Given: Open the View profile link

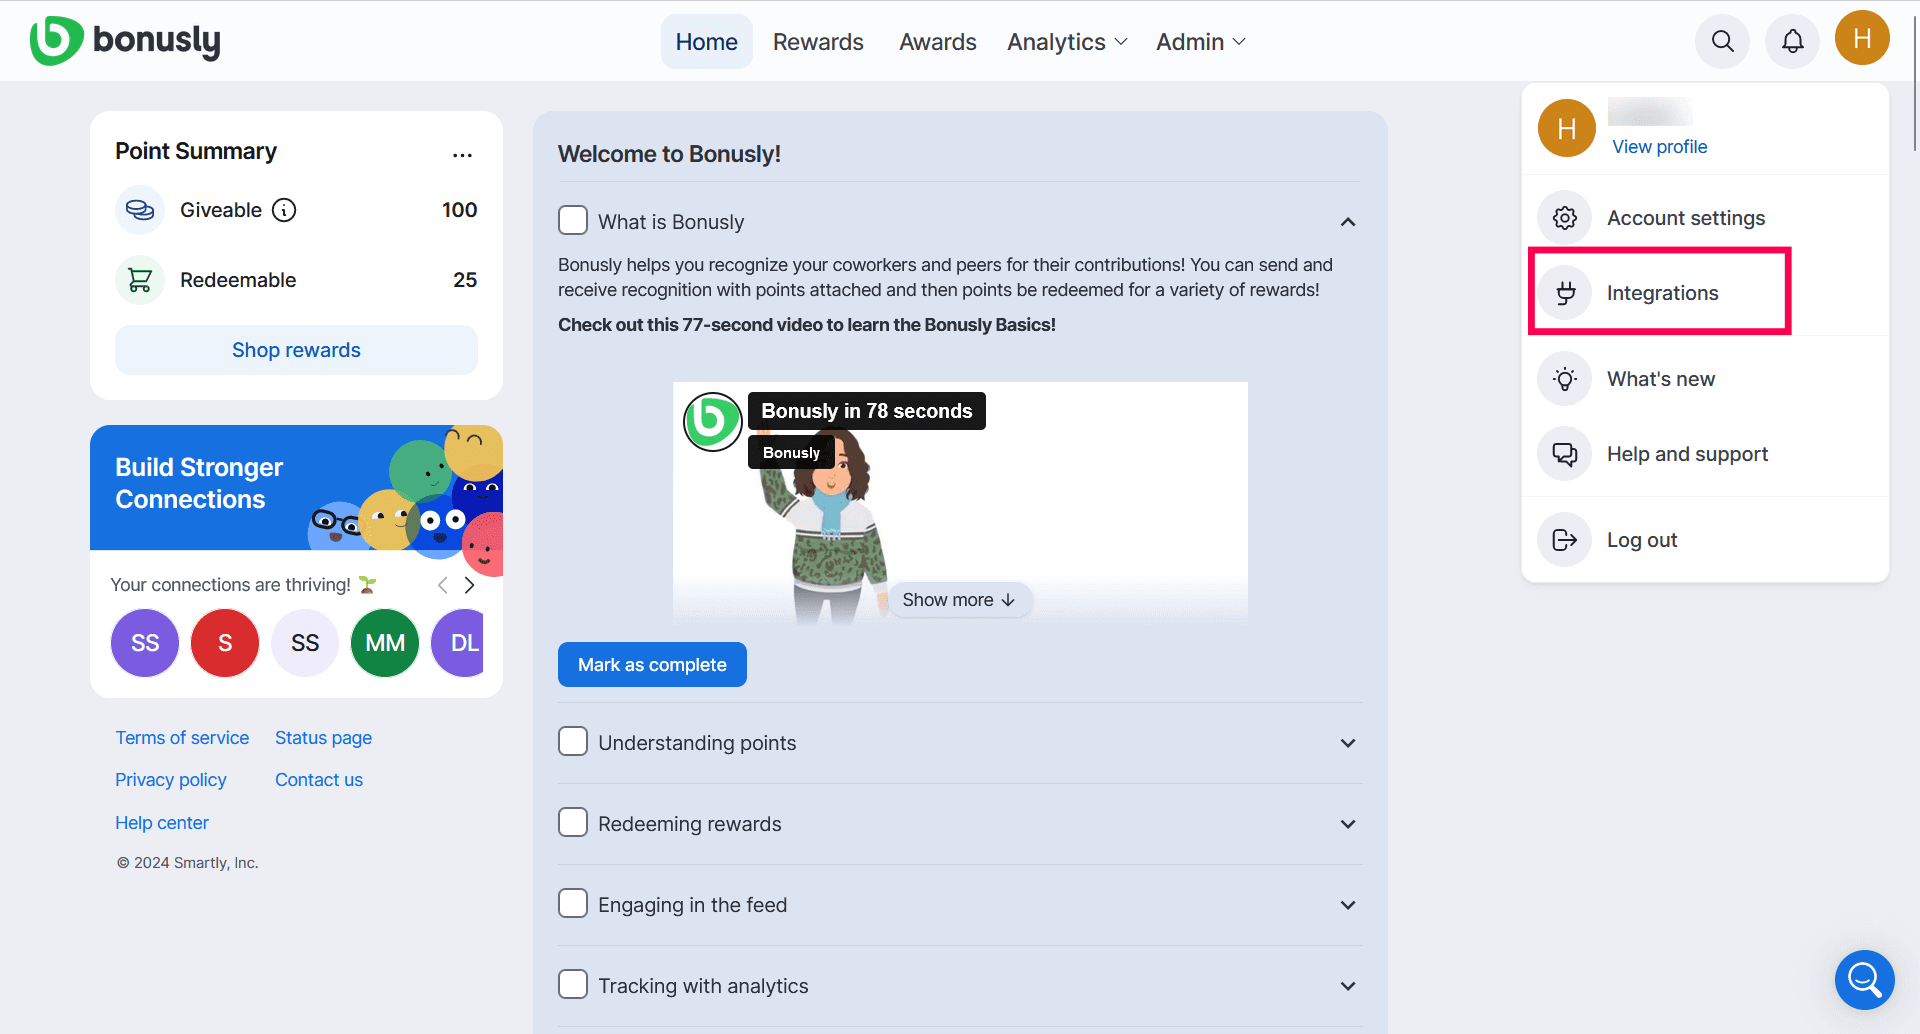Looking at the screenshot, I should pos(1660,147).
